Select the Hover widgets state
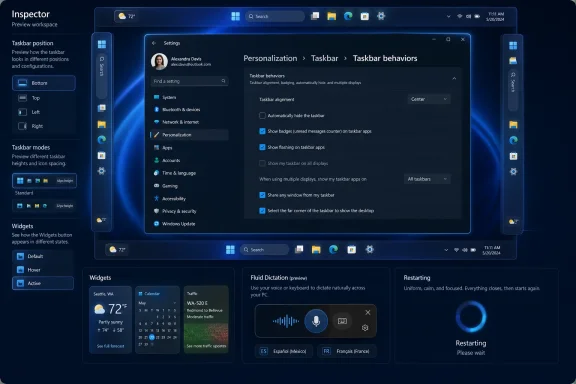Image resolution: width=576 pixels, height=384 pixels. [x=43, y=270]
